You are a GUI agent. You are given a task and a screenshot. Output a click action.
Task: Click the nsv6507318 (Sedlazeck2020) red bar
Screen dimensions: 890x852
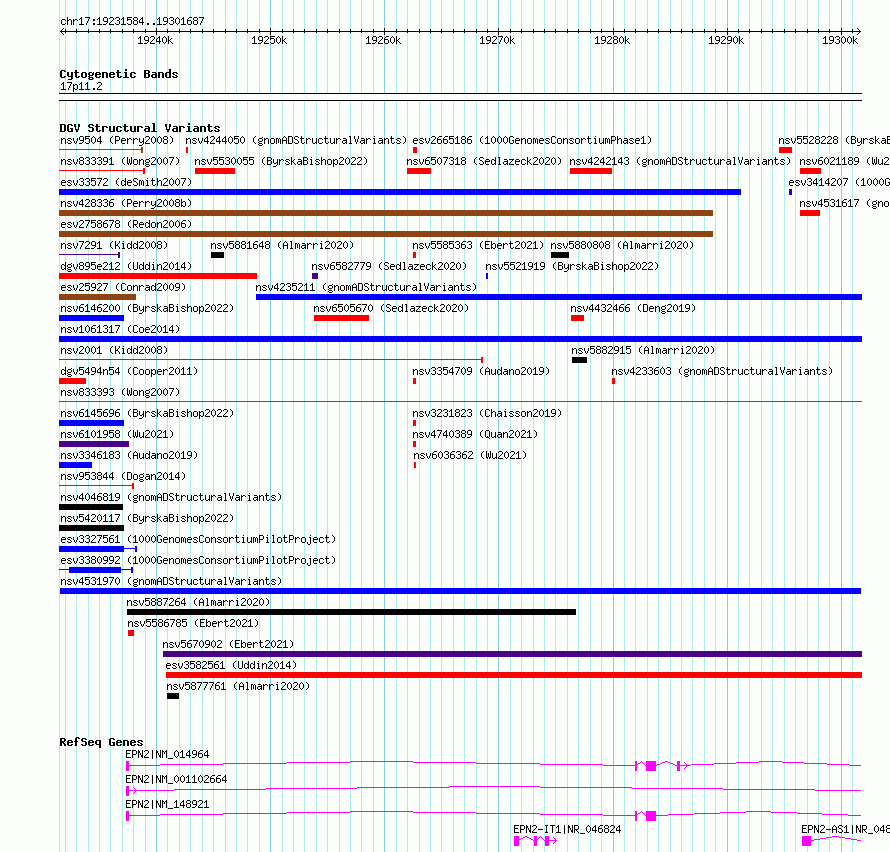click(x=419, y=171)
